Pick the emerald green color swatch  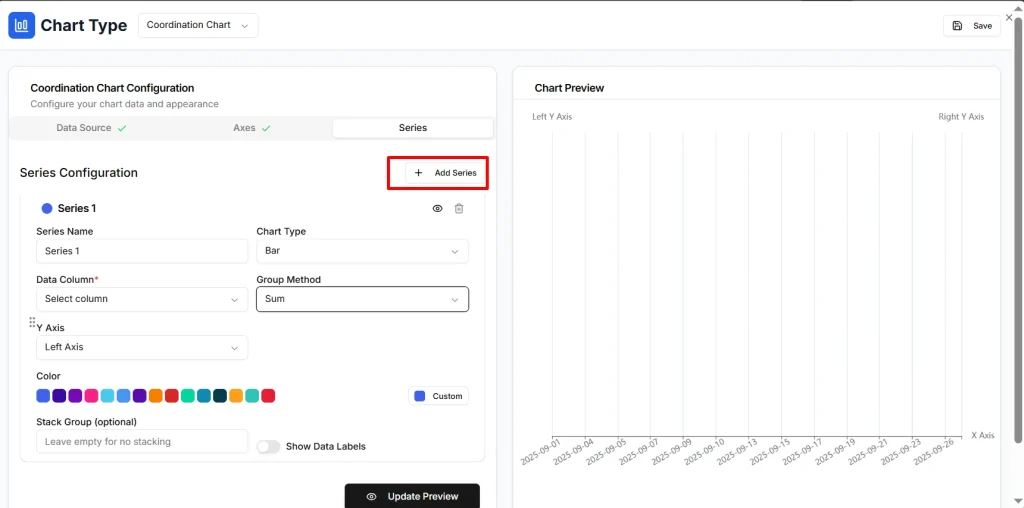pyautogui.click(x=188, y=396)
